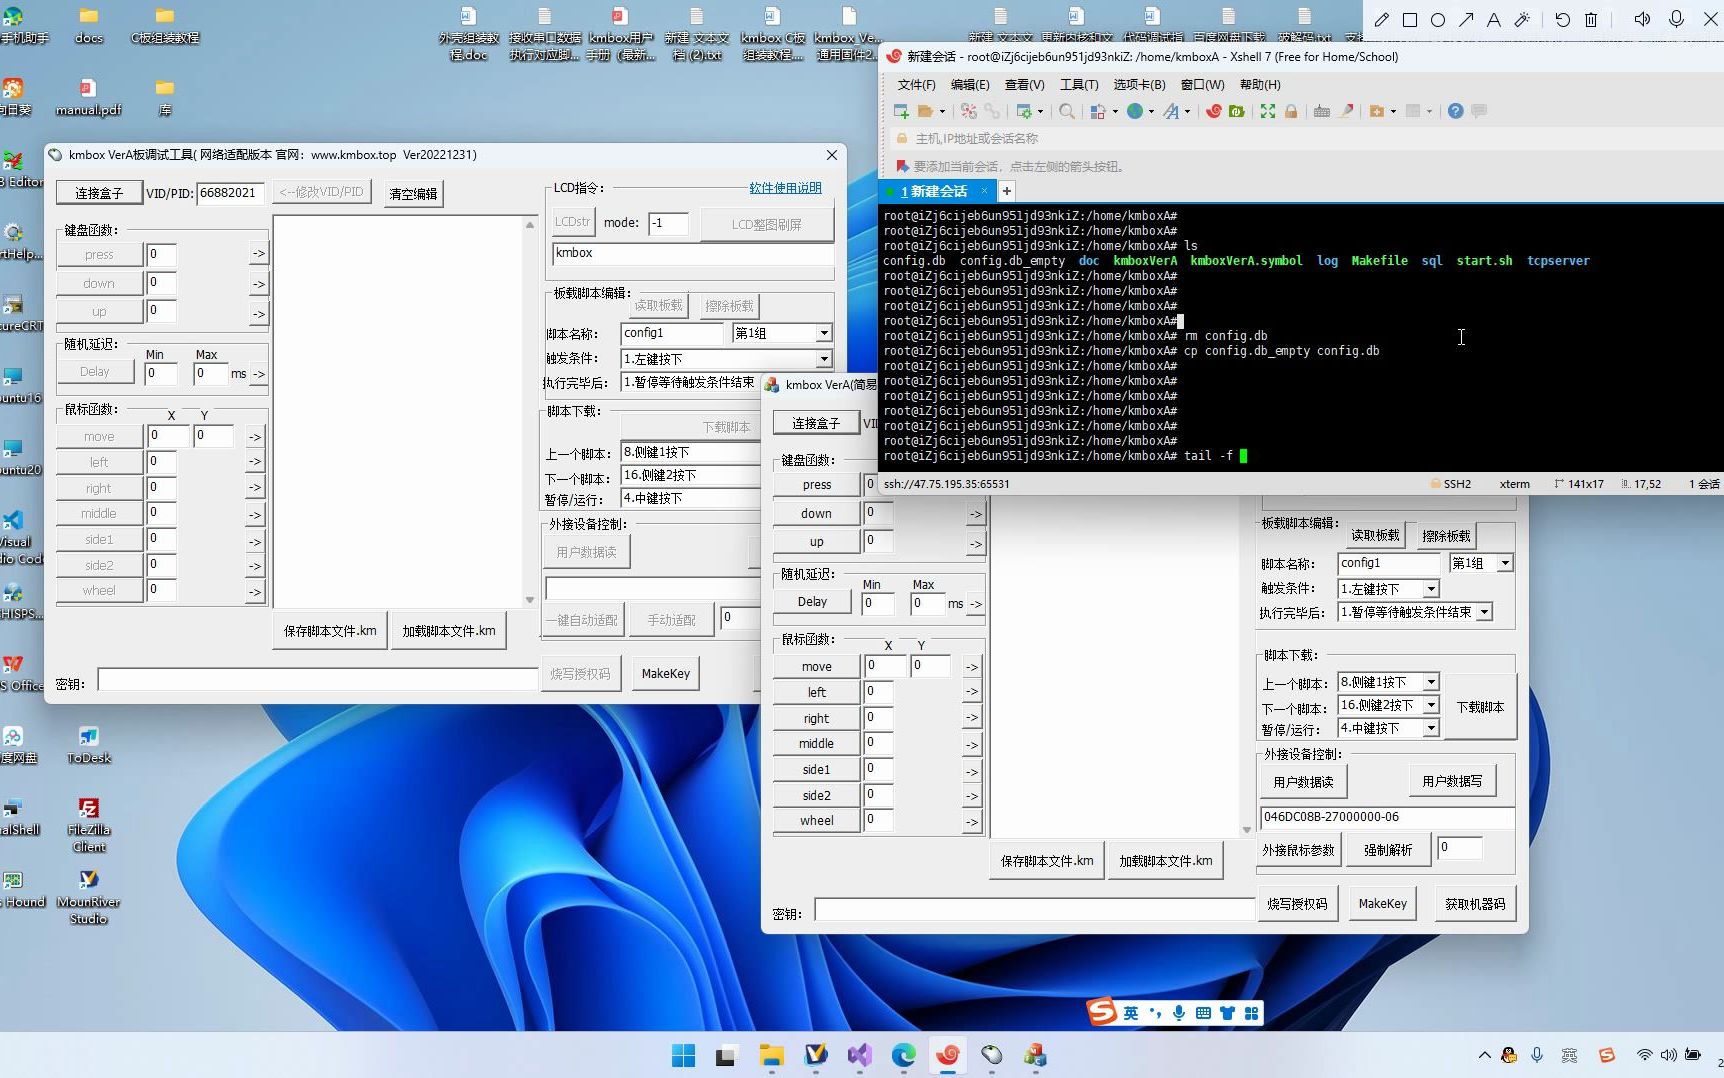Click script editor scrollbar down arrow in front window

tap(1246, 830)
